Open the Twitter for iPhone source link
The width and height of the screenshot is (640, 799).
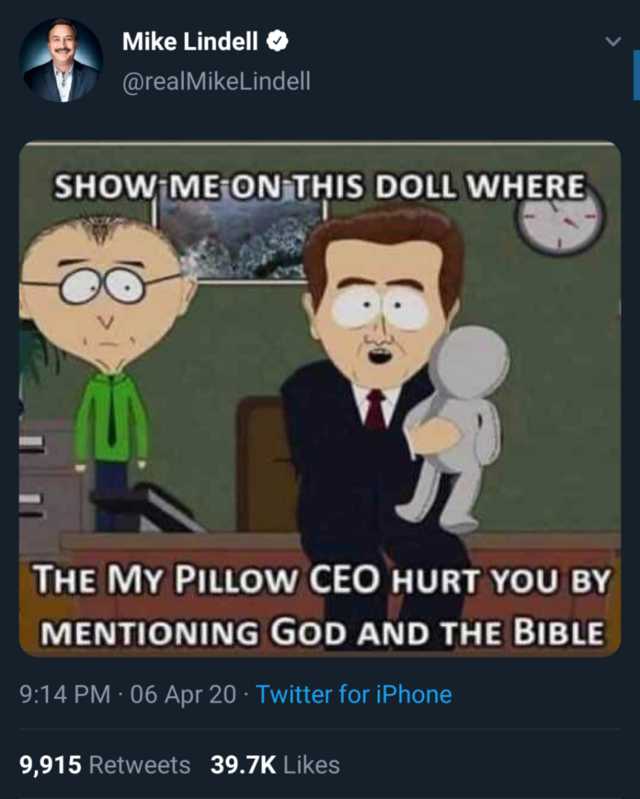(x=354, y=694)
